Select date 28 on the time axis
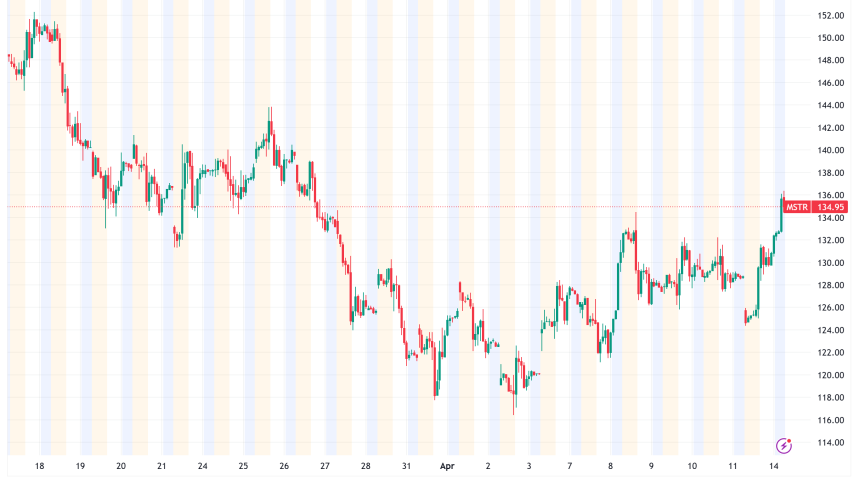Image resolution: width=852 pixels, height=485 pixels. point(366,466)
